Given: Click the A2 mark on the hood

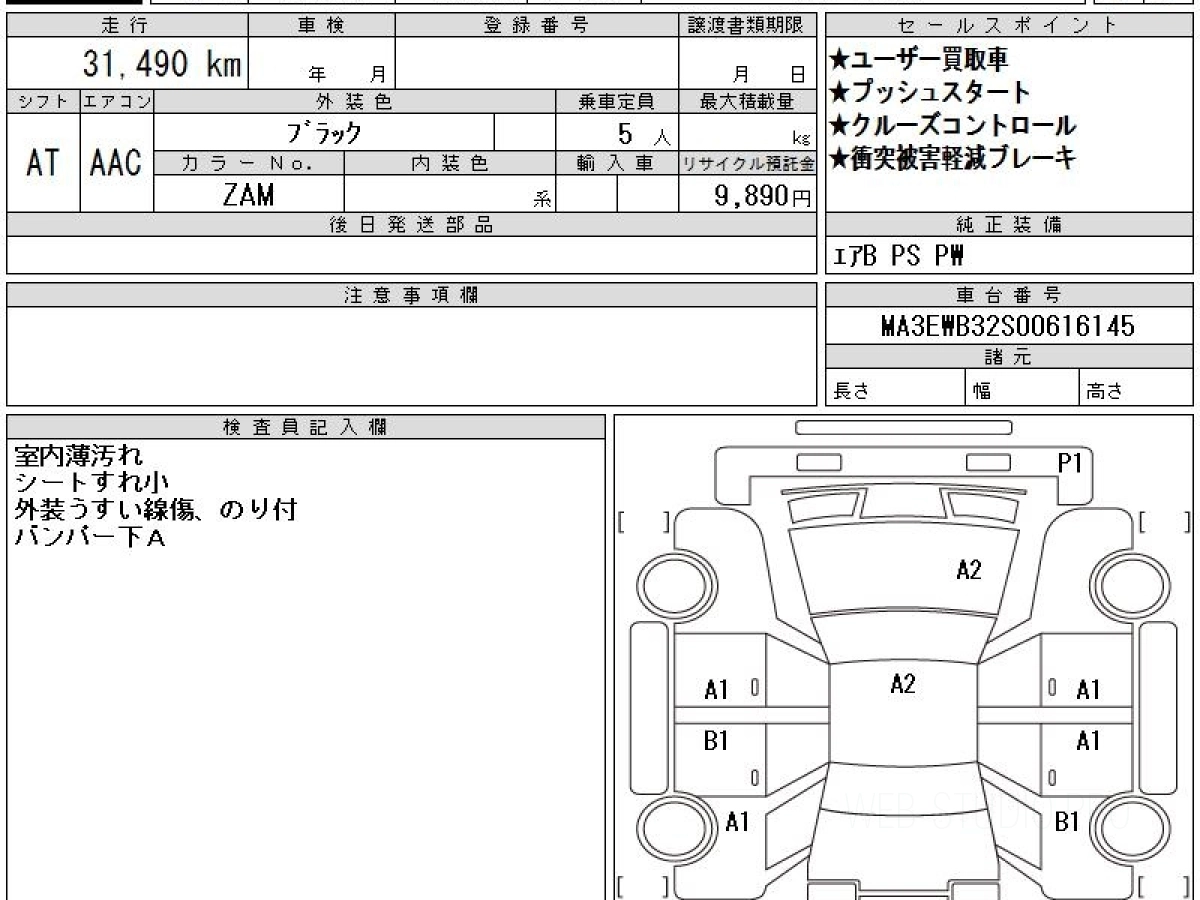Looking at the screenshot, I should coord(969,570).
